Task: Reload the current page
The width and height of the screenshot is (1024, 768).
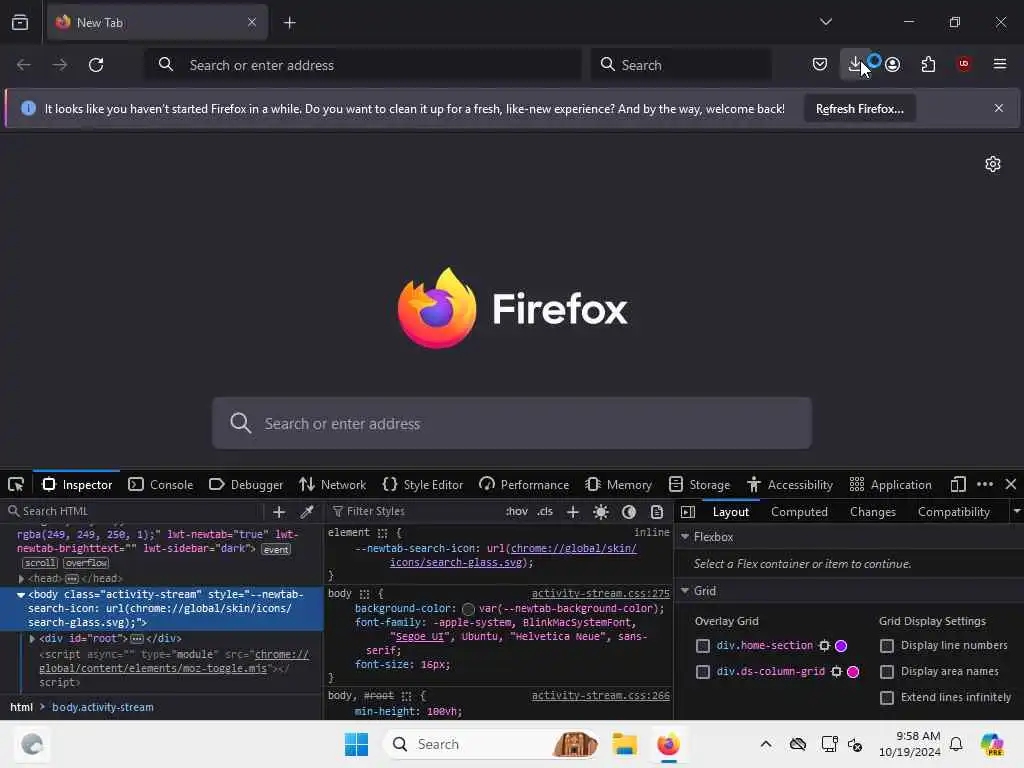Action: pos(96,65)
